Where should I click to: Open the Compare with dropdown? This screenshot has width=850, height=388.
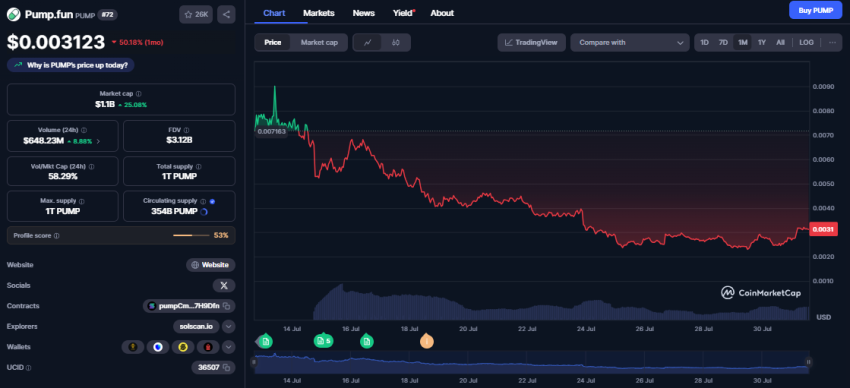tap(630, 42)
